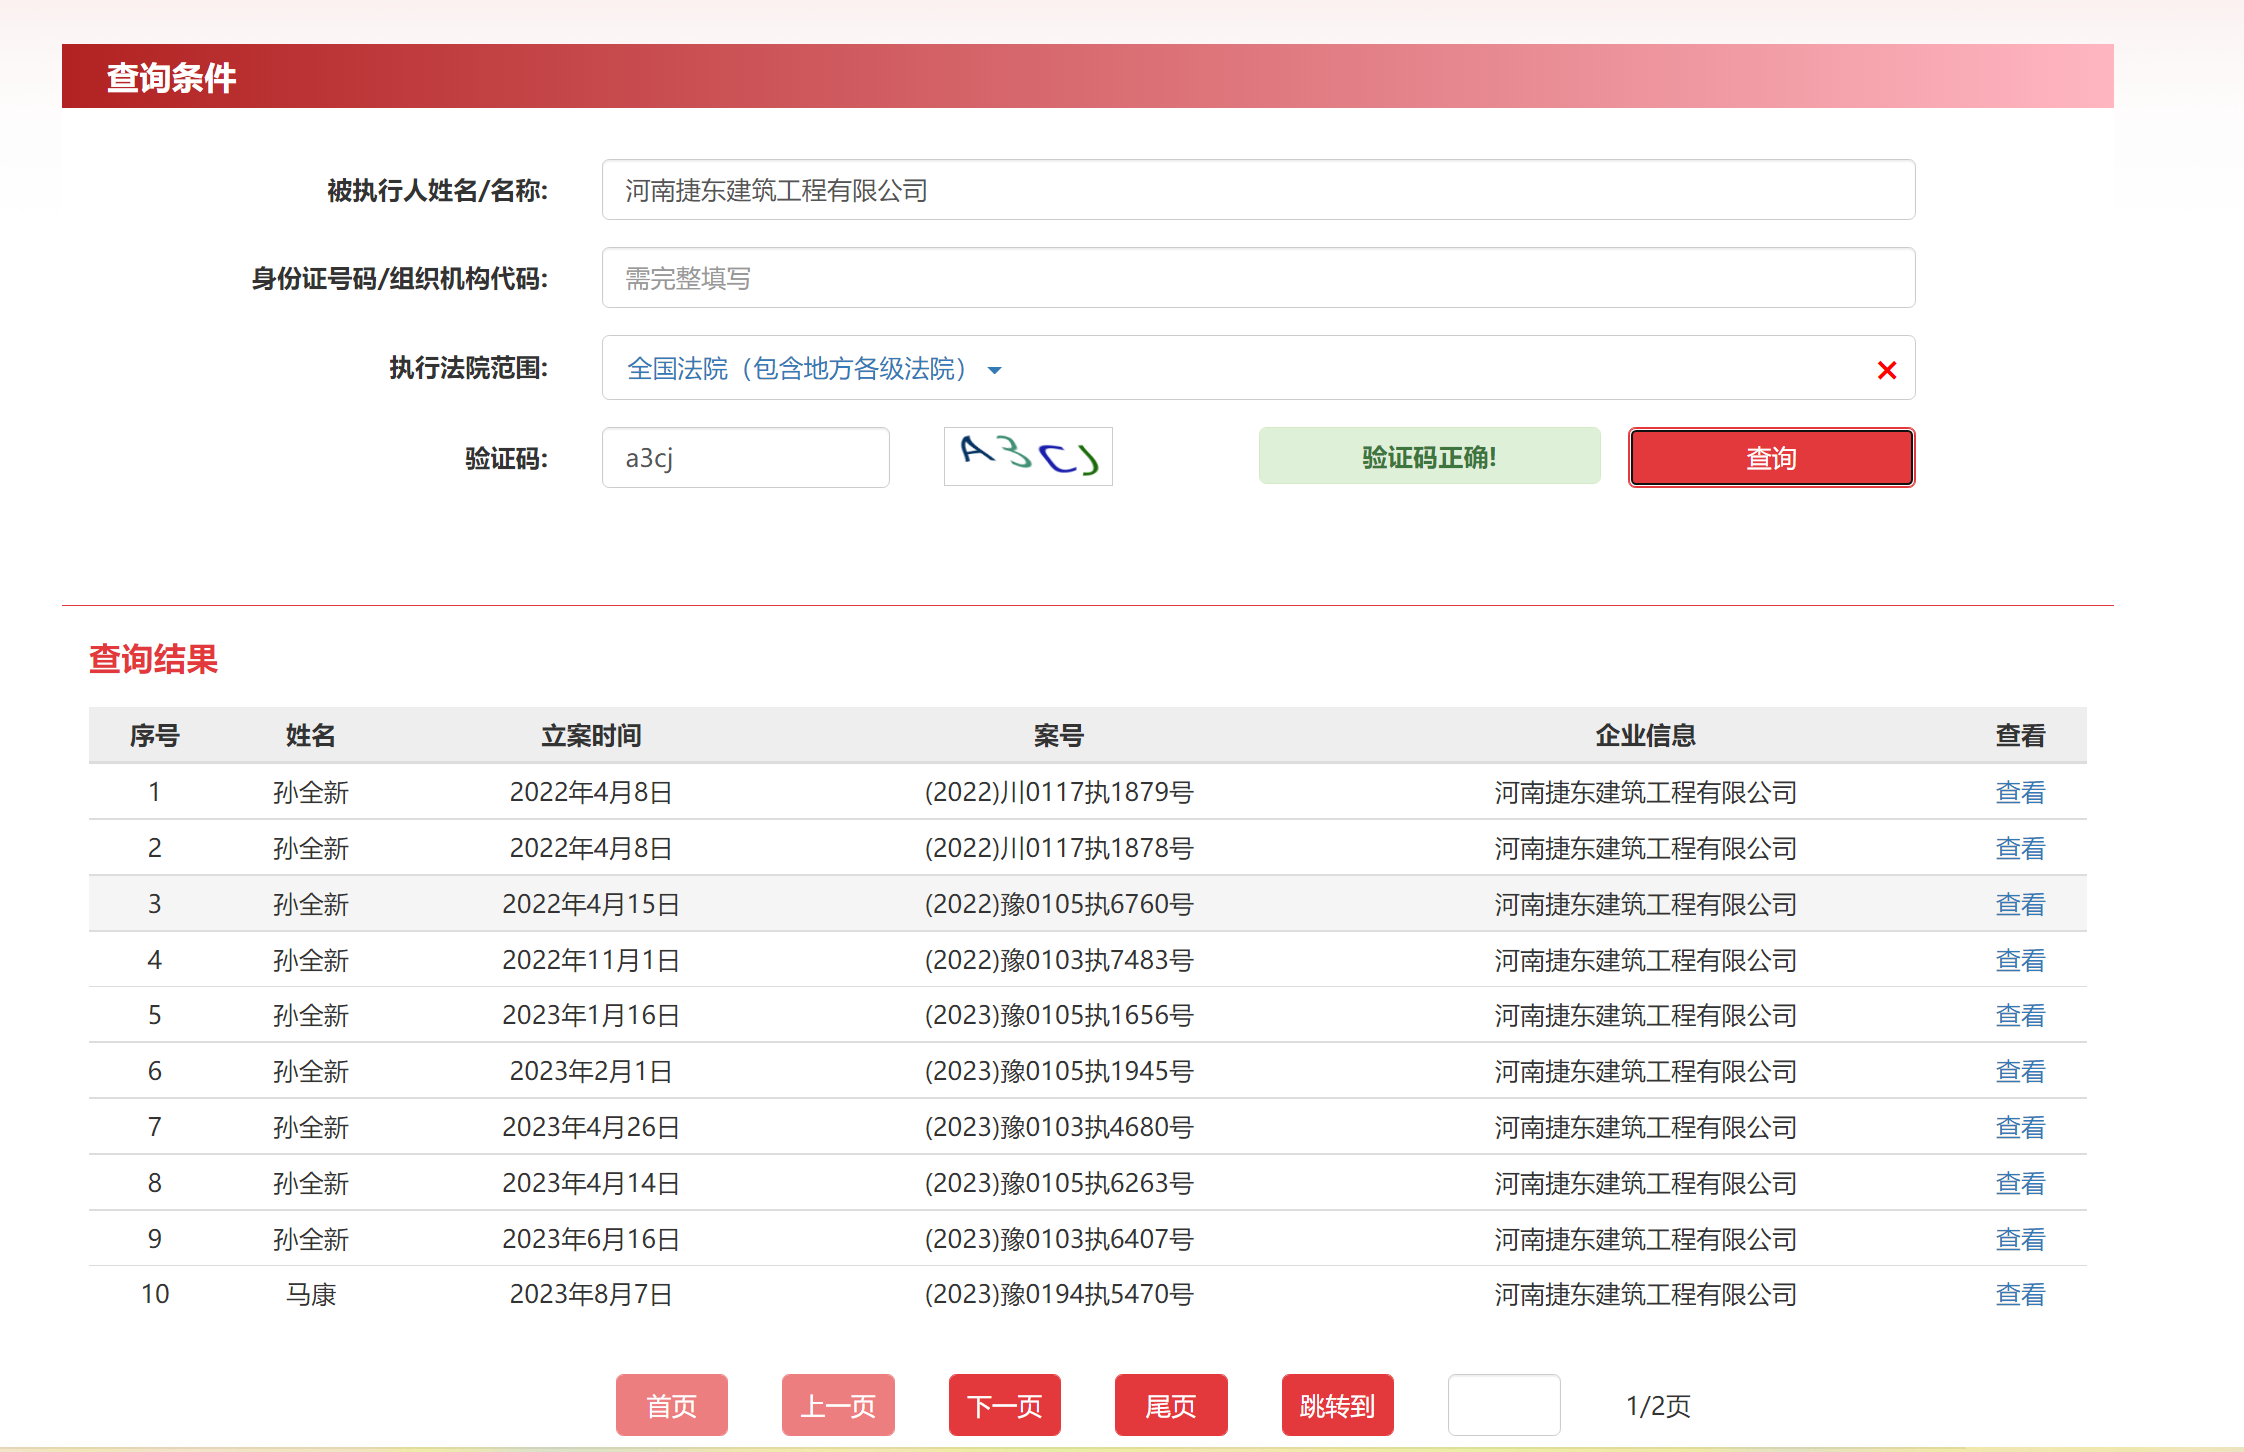Image resolution: width=2244 pixels, height=1452 pixels.
Task: Open 查看 for case 豫0103执6407号
Action: [x=2020, y=1240]
